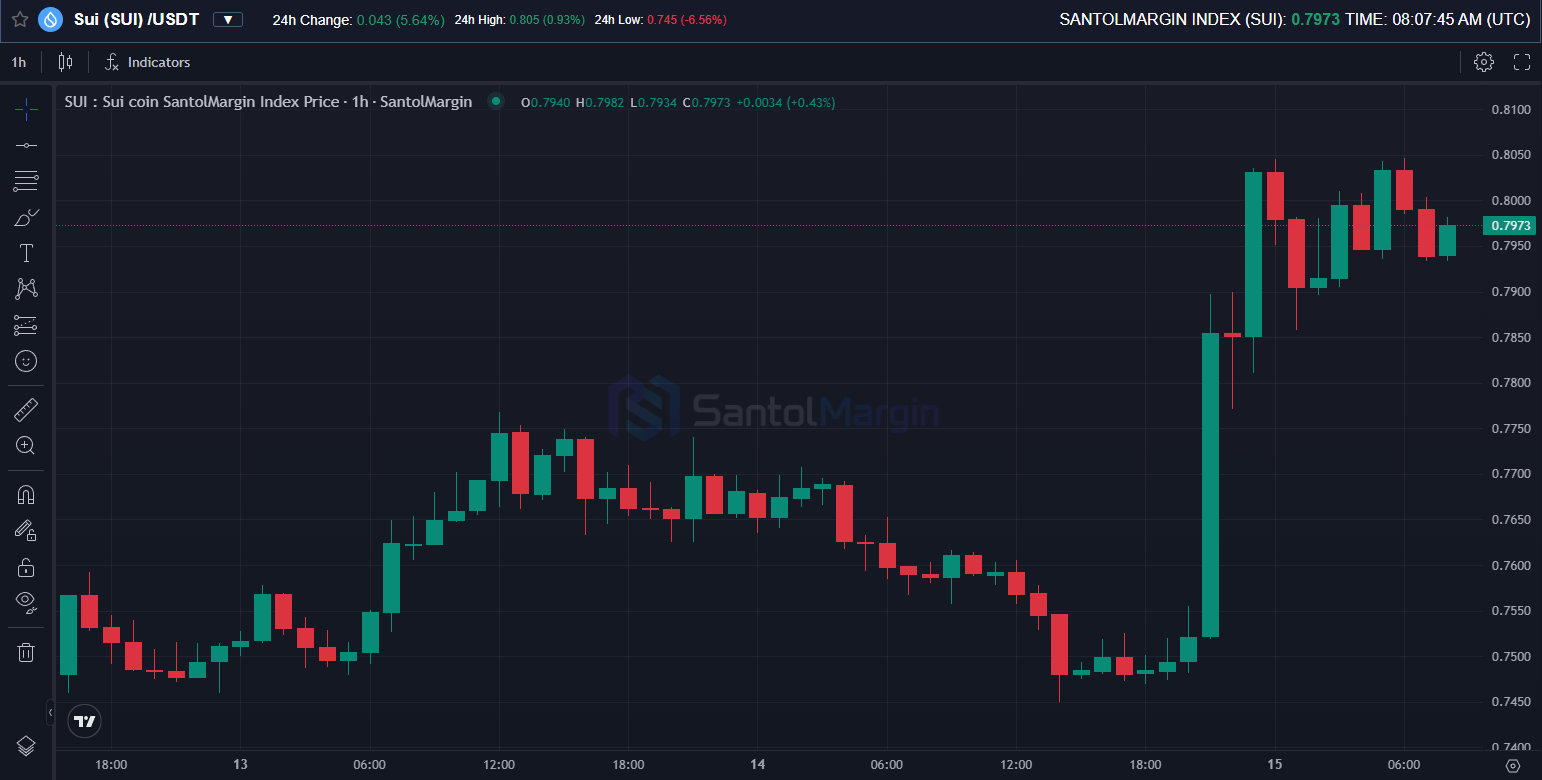Click the 0.8100 price axis label
This screenshot has height=780, width=1542.
pos(1510,109)
